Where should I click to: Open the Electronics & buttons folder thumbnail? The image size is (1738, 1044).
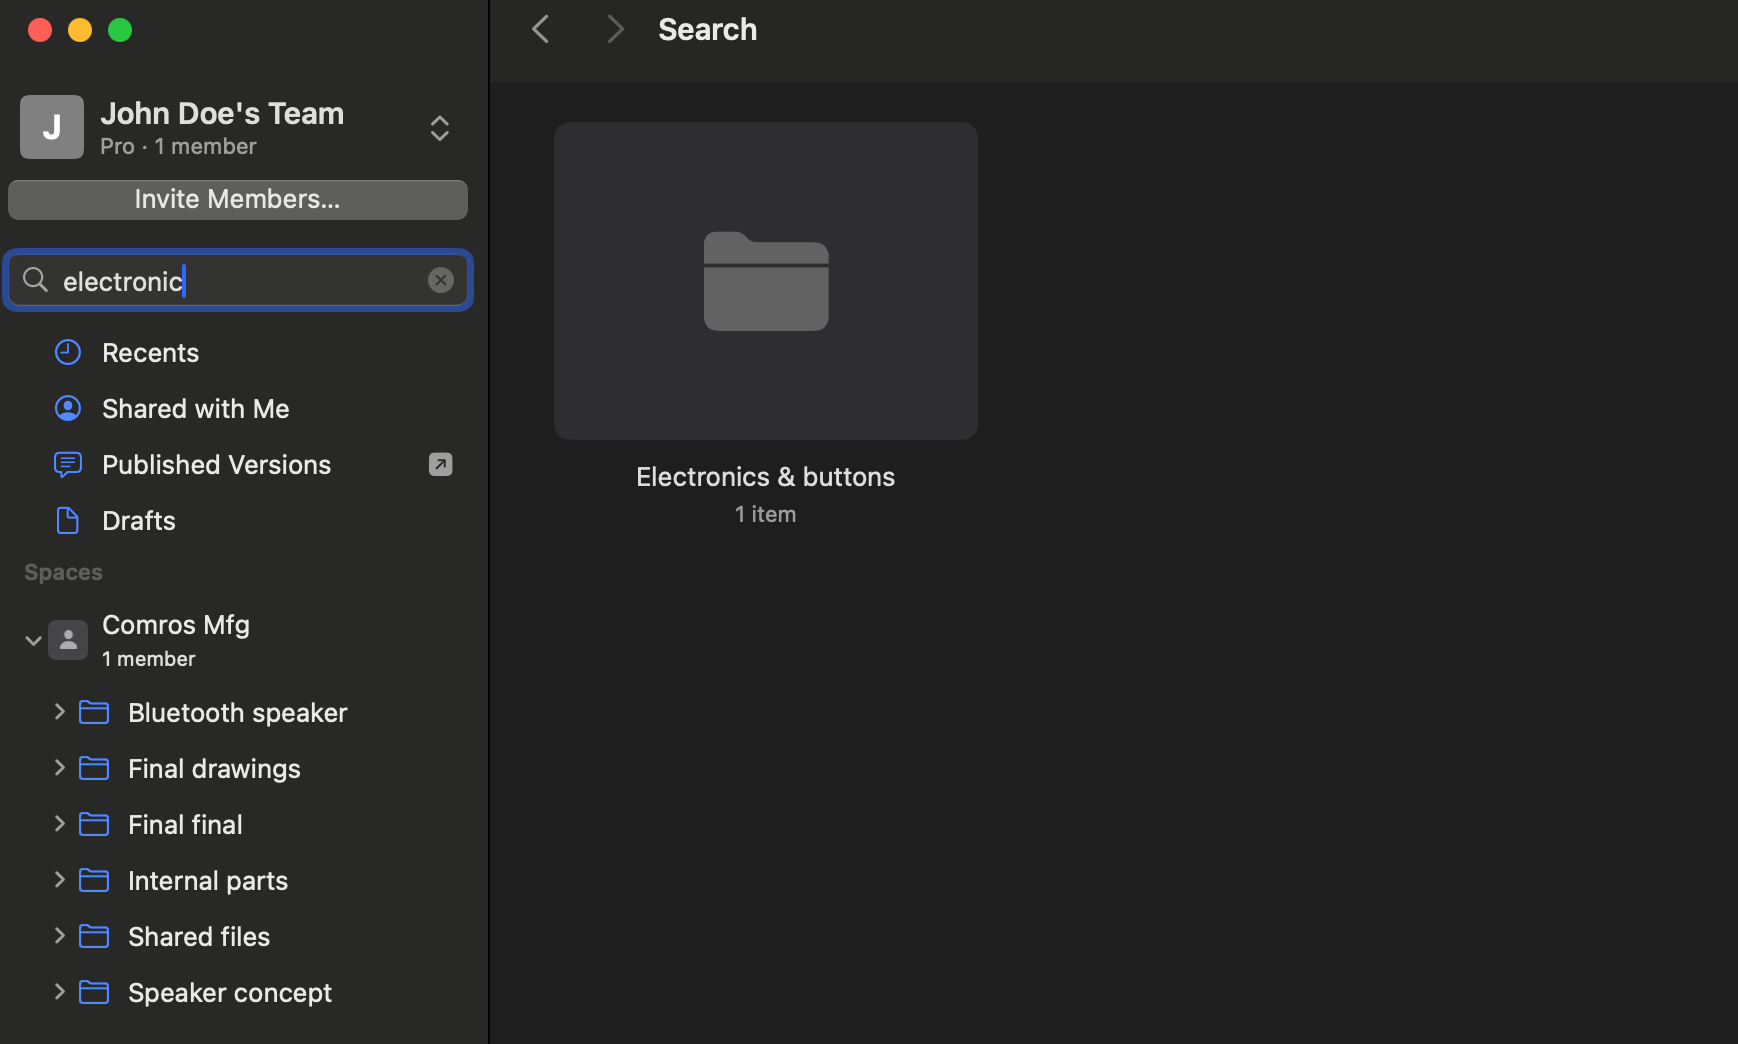[766, 281]
